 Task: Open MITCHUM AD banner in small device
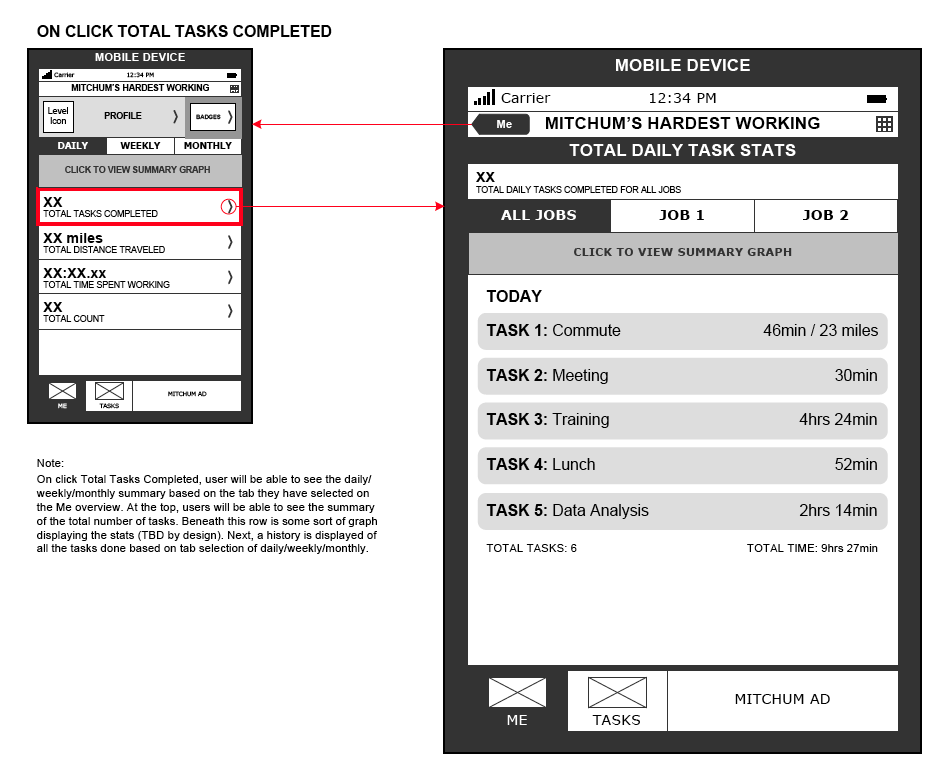click(187, 395)
